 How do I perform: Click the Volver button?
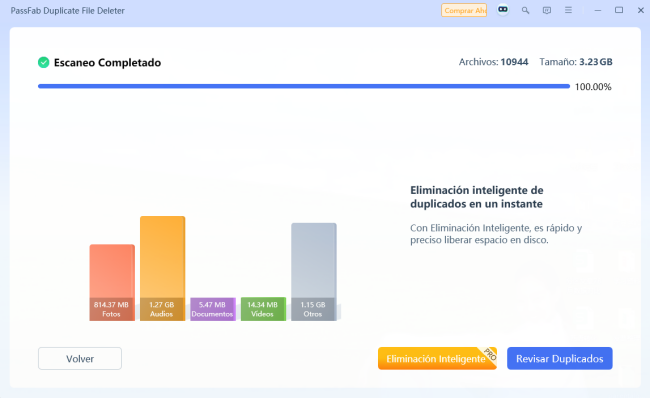80,359
